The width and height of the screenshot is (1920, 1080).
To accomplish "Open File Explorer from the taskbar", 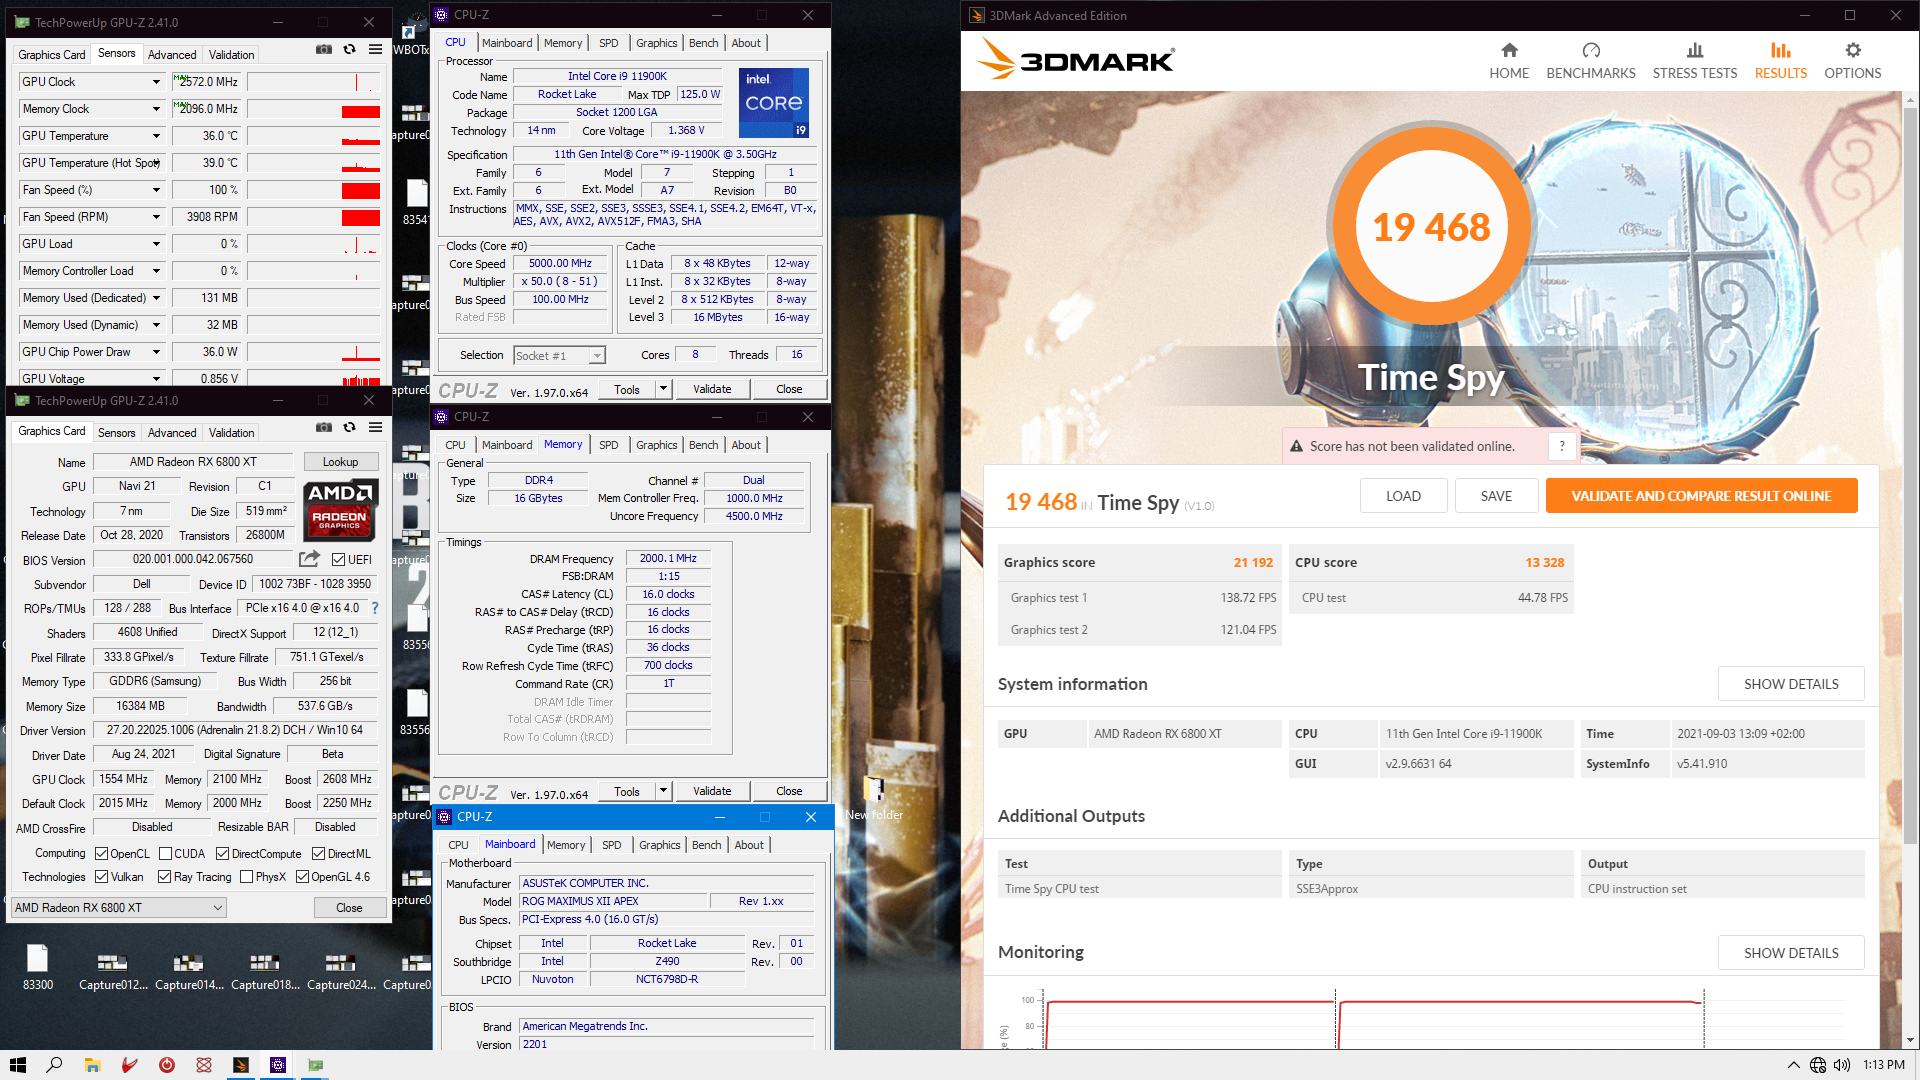I will coord(92,1065).
